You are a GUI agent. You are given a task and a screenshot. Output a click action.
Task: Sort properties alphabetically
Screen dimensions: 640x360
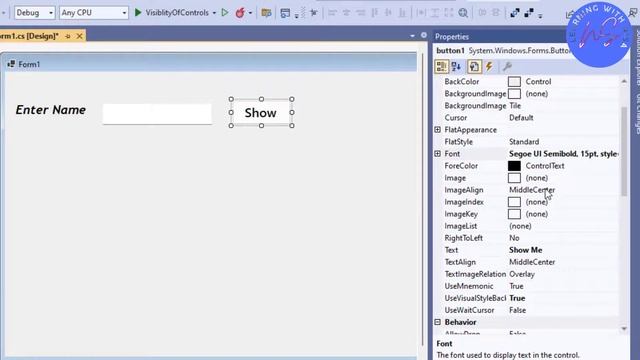[456, 67]
